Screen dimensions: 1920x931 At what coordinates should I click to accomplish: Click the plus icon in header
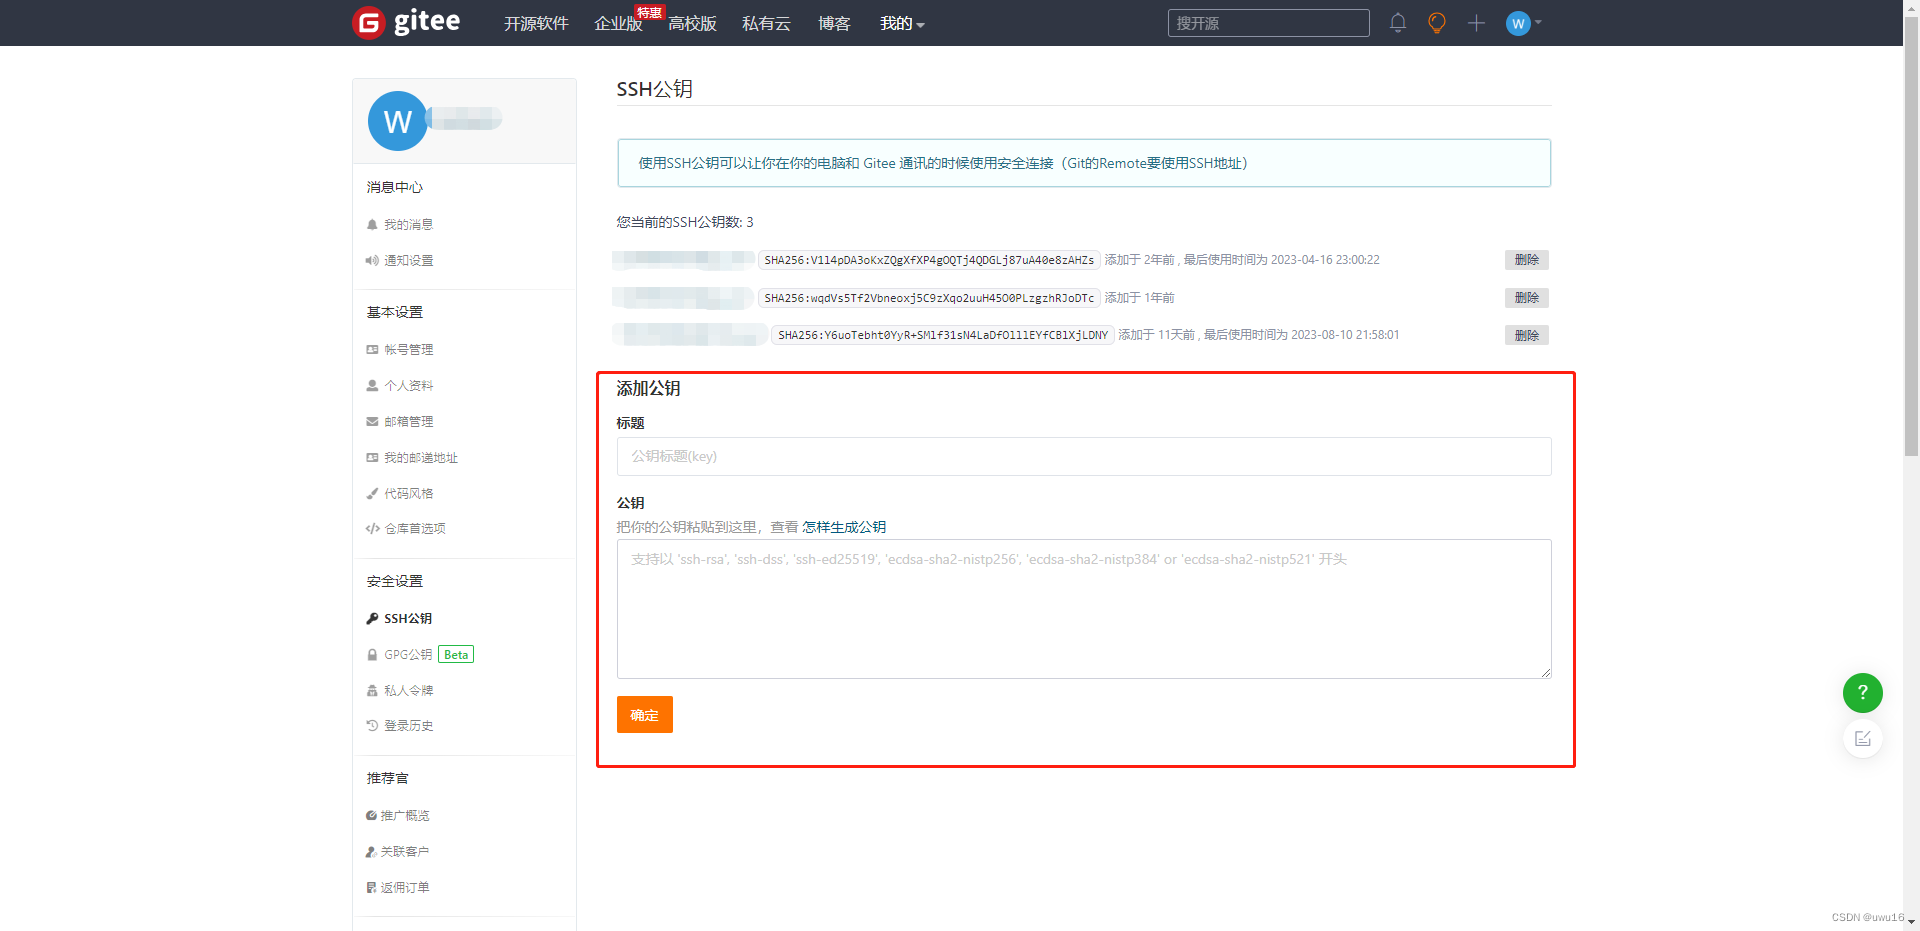tap(1476, 23)
